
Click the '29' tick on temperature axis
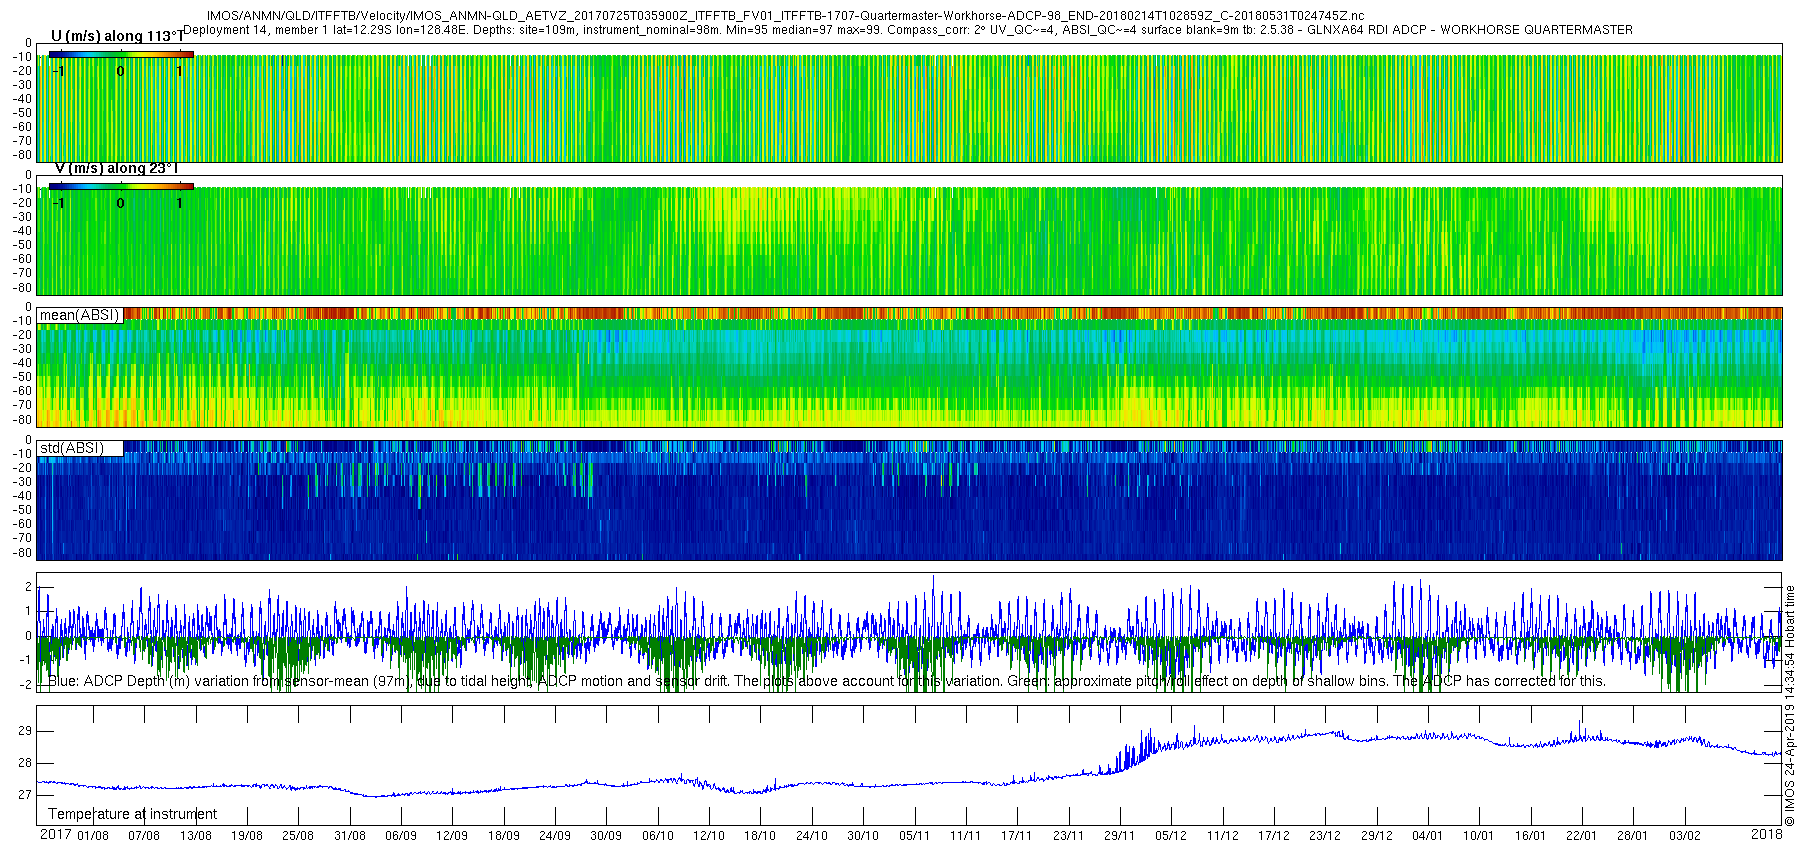(x=25, y=731)
